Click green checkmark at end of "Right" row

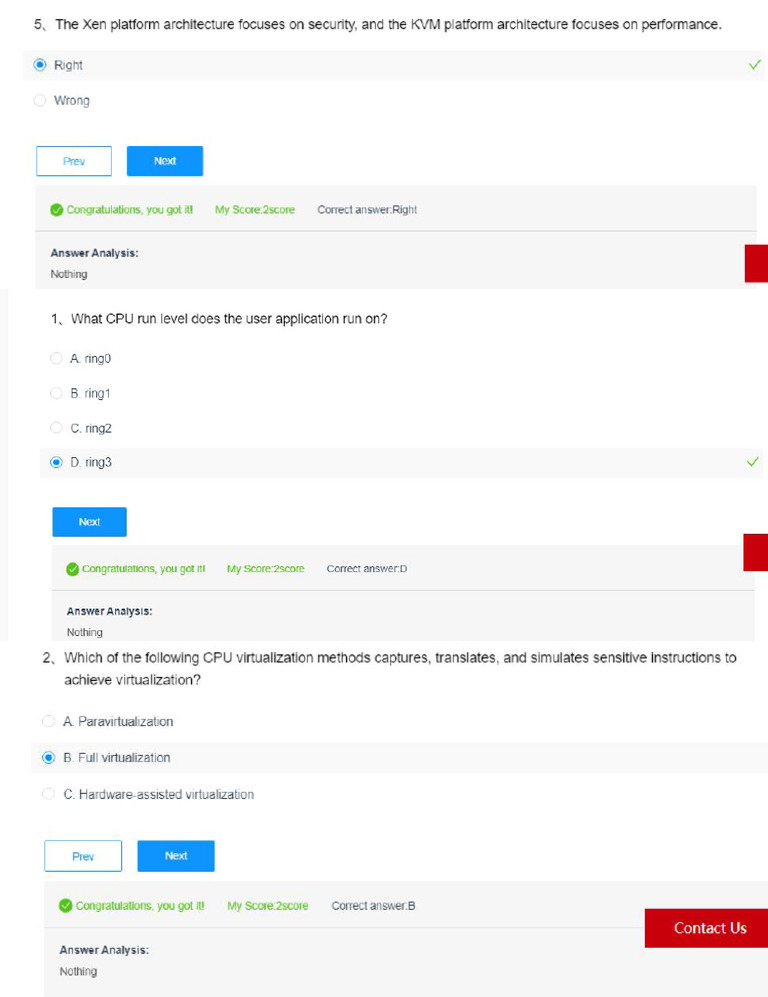(x=754, y=65)
